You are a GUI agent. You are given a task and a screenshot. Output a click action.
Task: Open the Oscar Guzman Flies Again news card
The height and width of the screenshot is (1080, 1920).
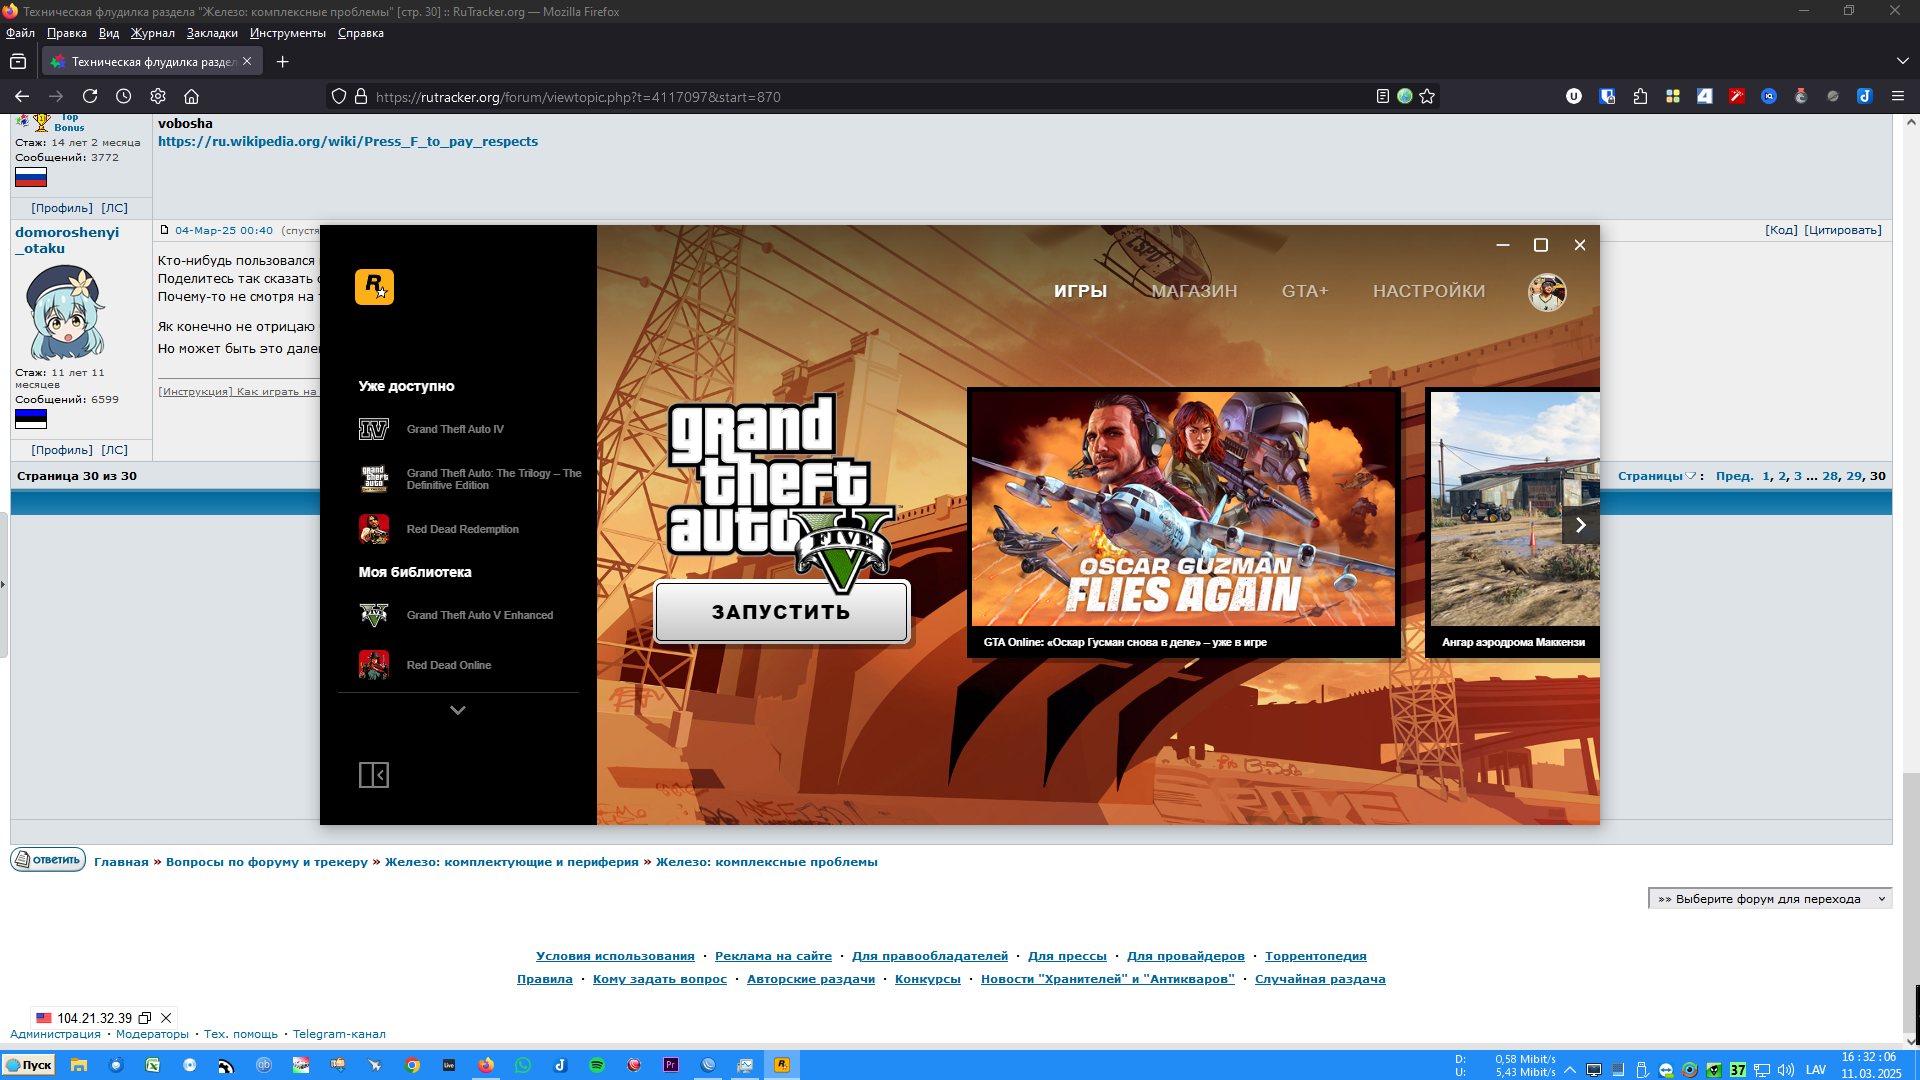point(1183,523)
